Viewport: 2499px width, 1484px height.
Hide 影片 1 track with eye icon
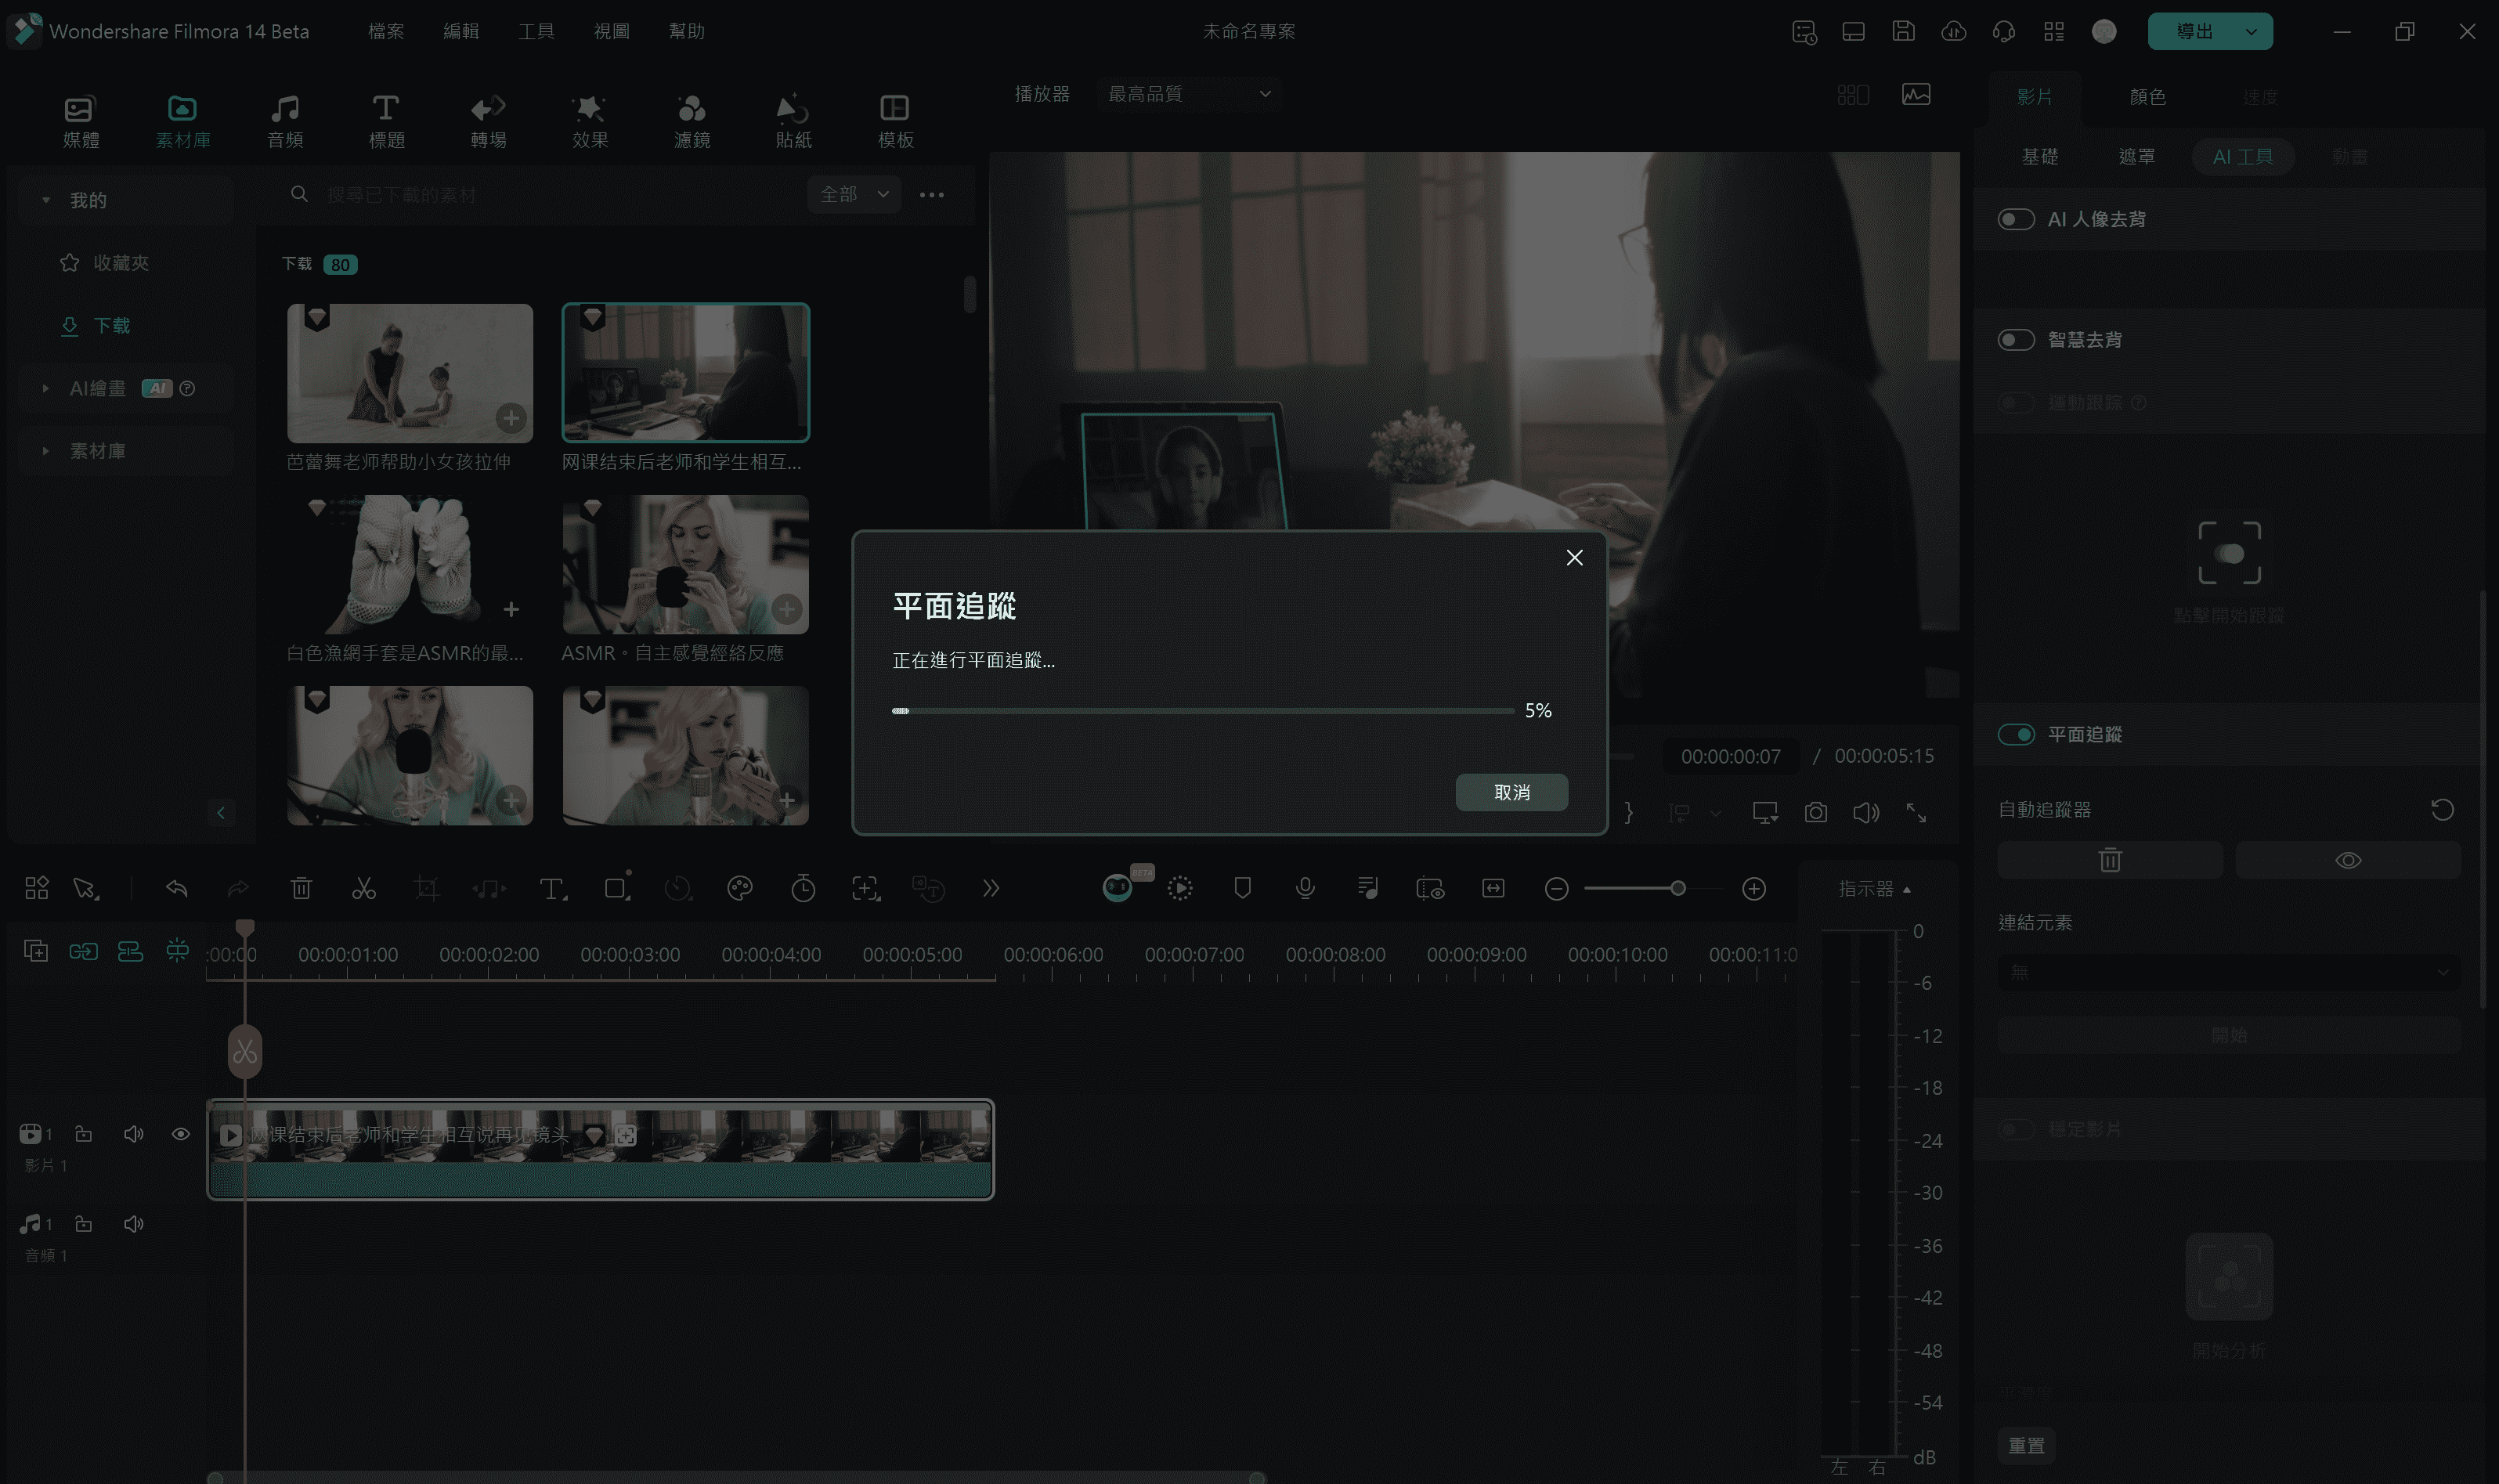tap(180, 1134)
